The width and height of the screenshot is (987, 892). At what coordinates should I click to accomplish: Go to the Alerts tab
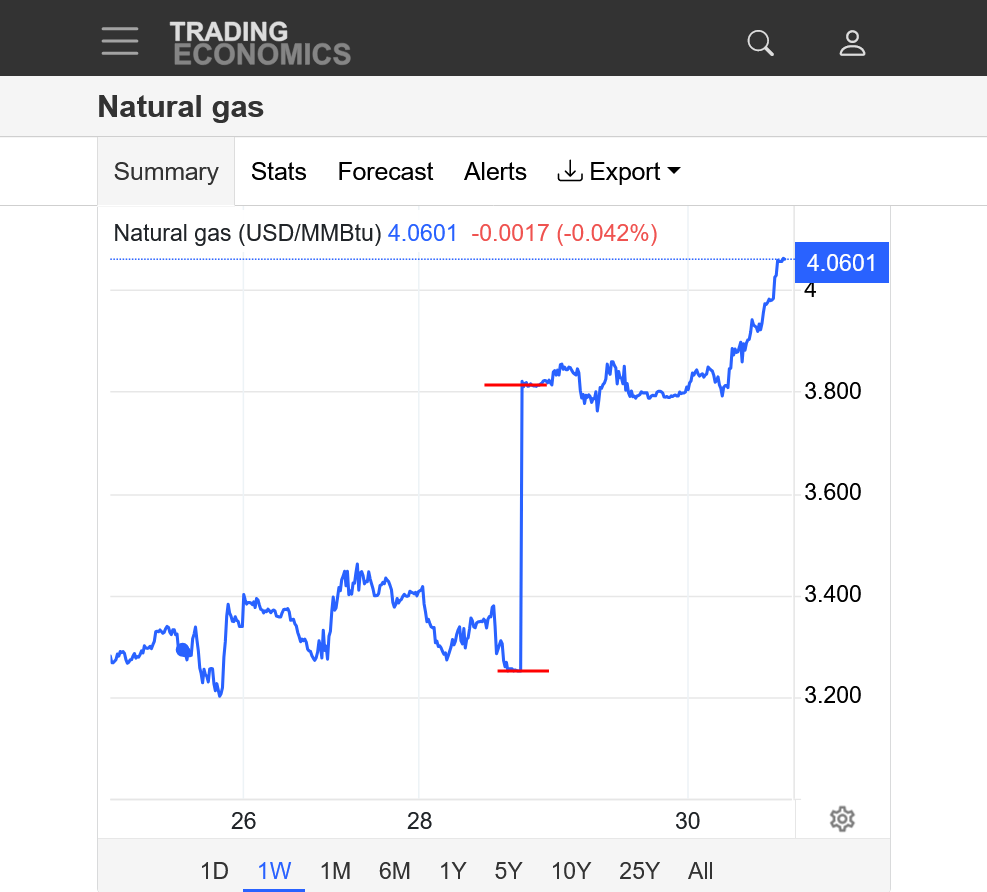tap(495, 172)
